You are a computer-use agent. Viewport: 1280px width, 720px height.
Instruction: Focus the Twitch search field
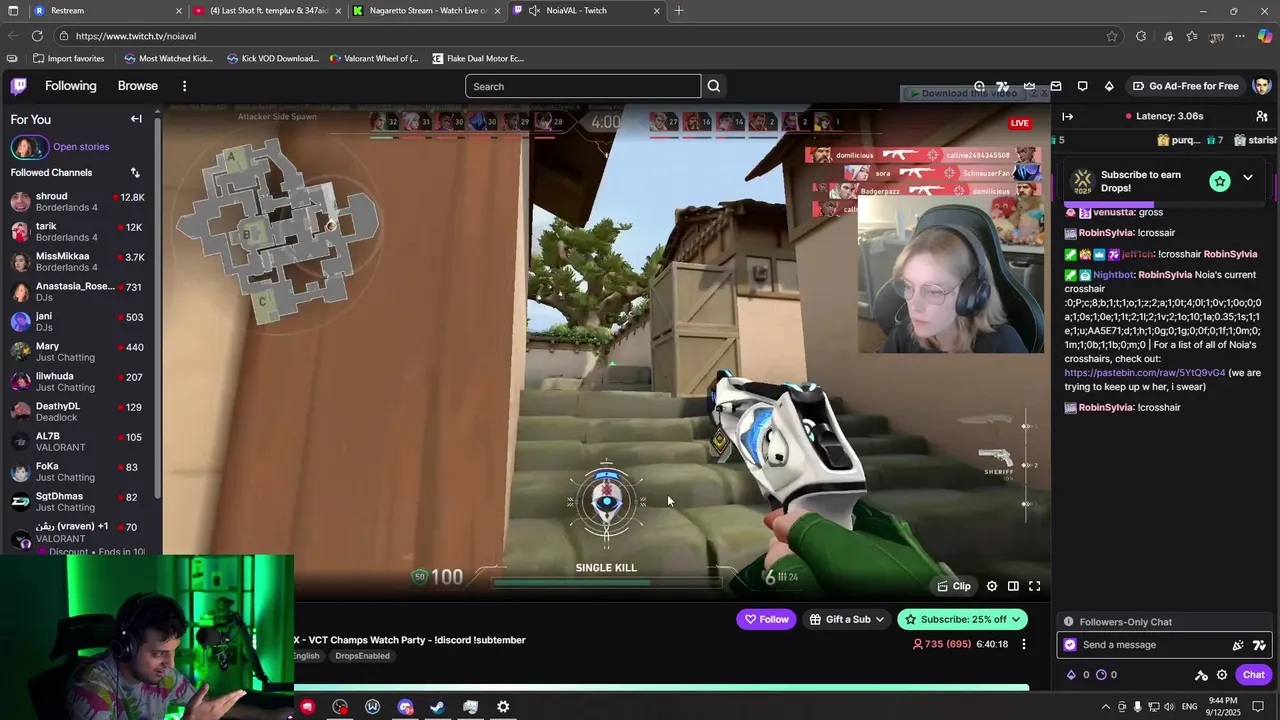(583, 86)
